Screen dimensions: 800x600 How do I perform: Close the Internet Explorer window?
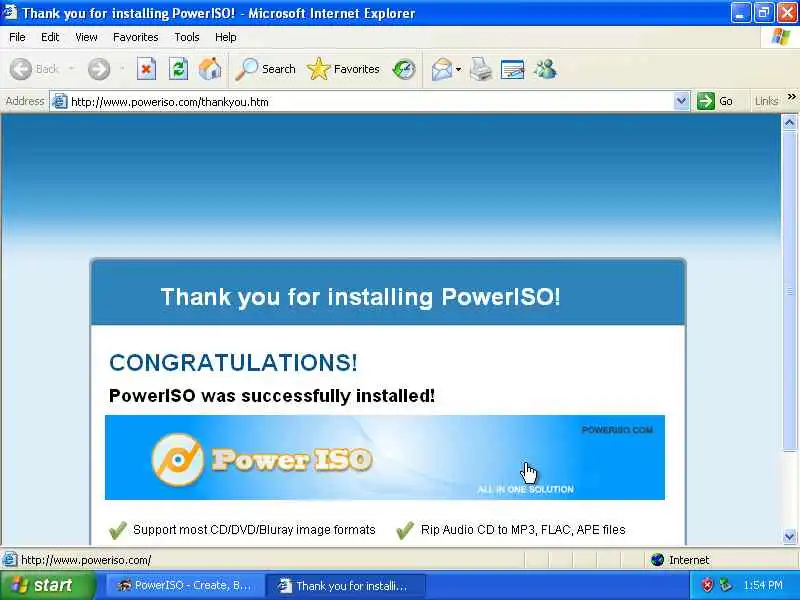pyautogui.click(x=787, y=13)
